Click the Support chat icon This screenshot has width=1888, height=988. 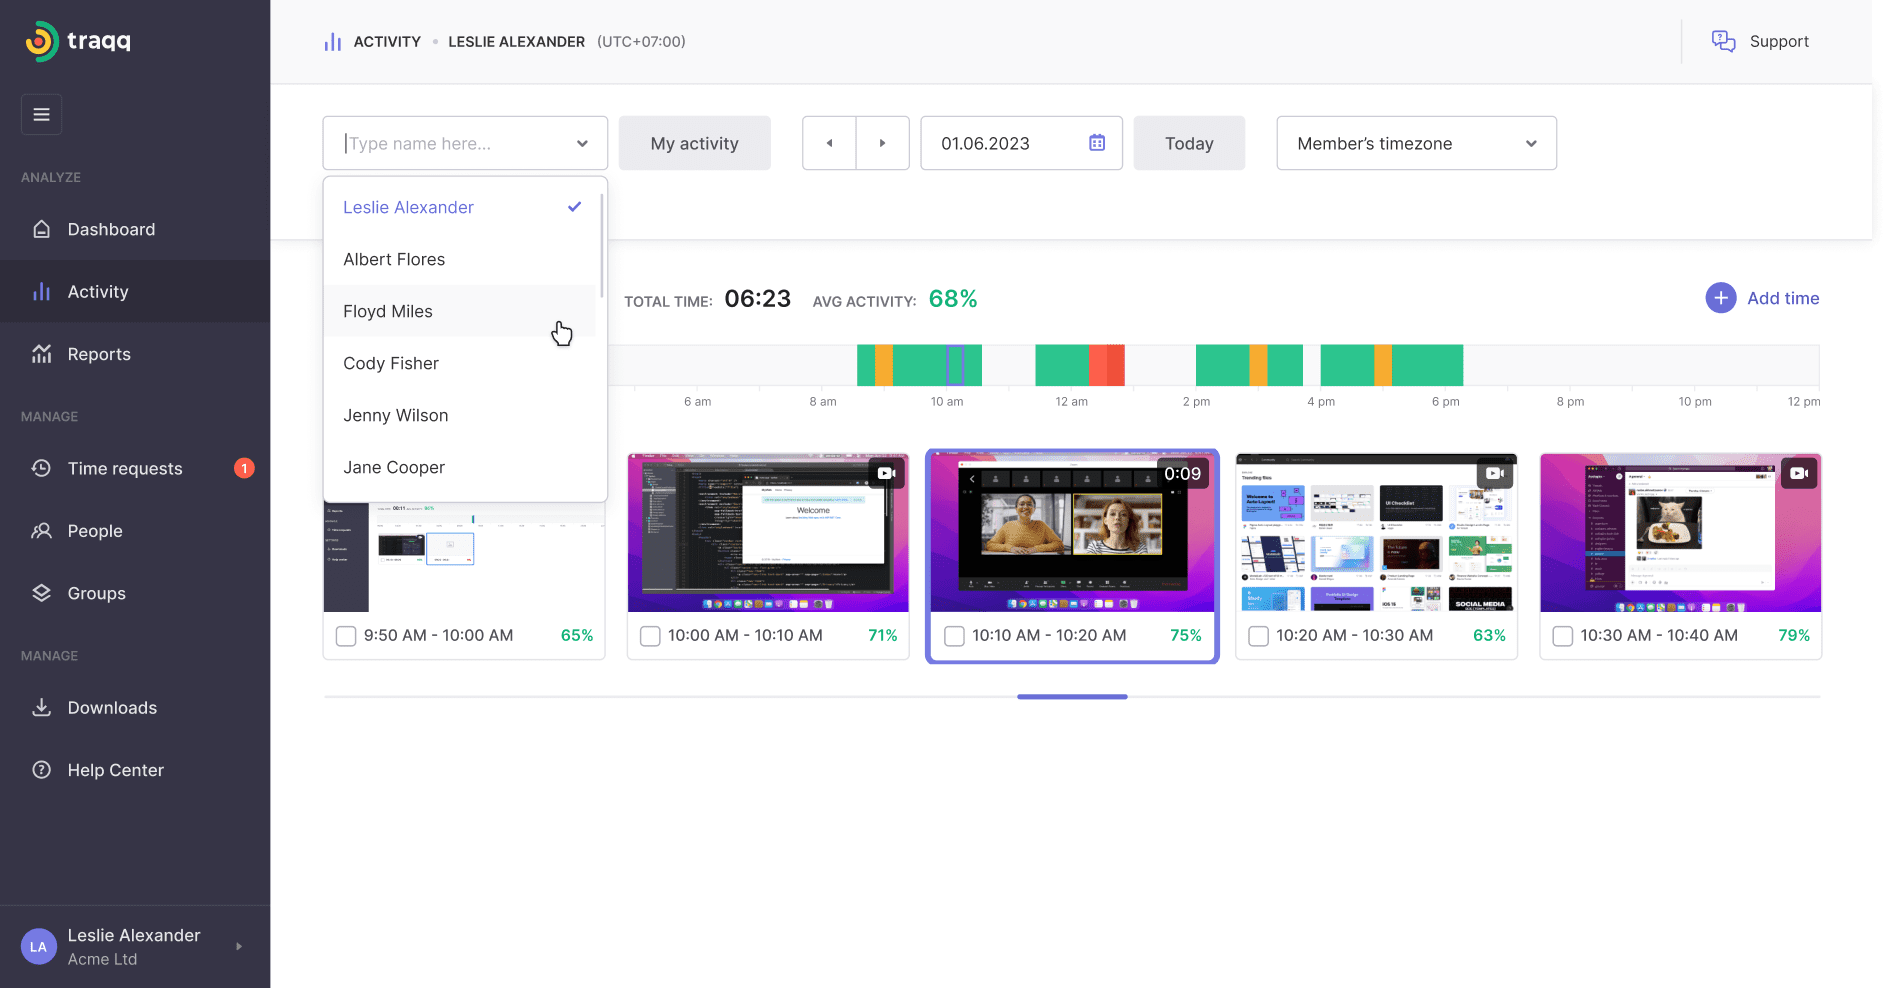(x=1723, y=41)
